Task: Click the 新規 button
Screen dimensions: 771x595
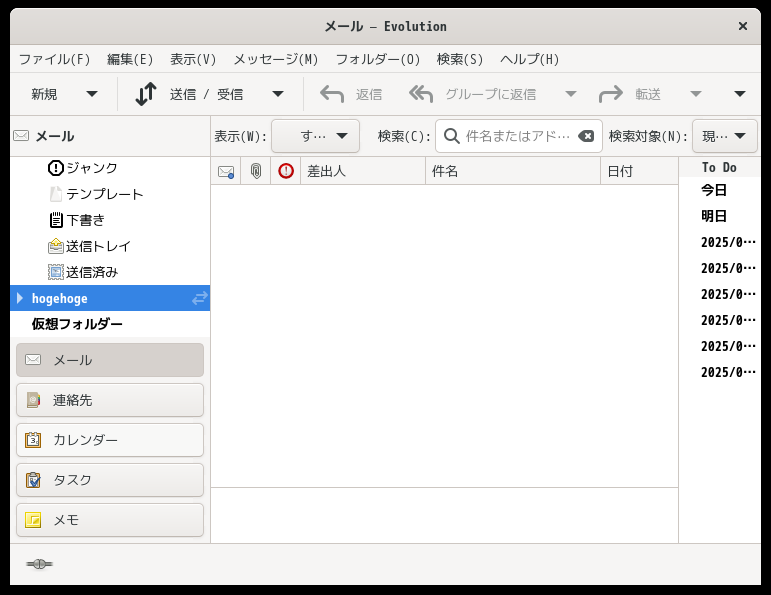Action: pos(44,94)
